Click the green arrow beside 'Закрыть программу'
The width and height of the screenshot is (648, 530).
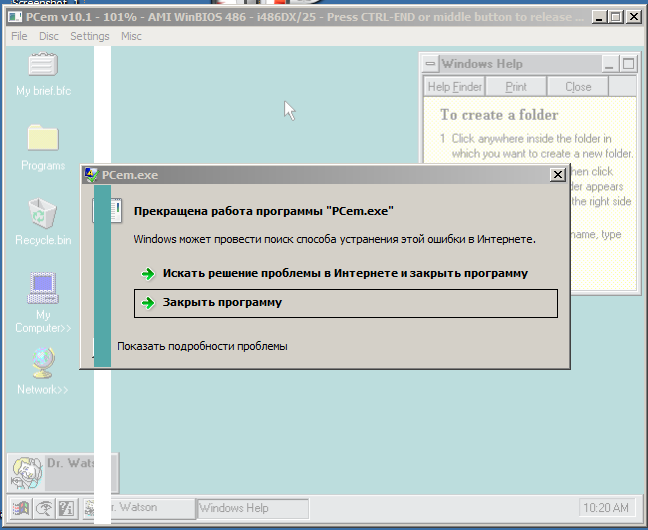tap(148, 303)
